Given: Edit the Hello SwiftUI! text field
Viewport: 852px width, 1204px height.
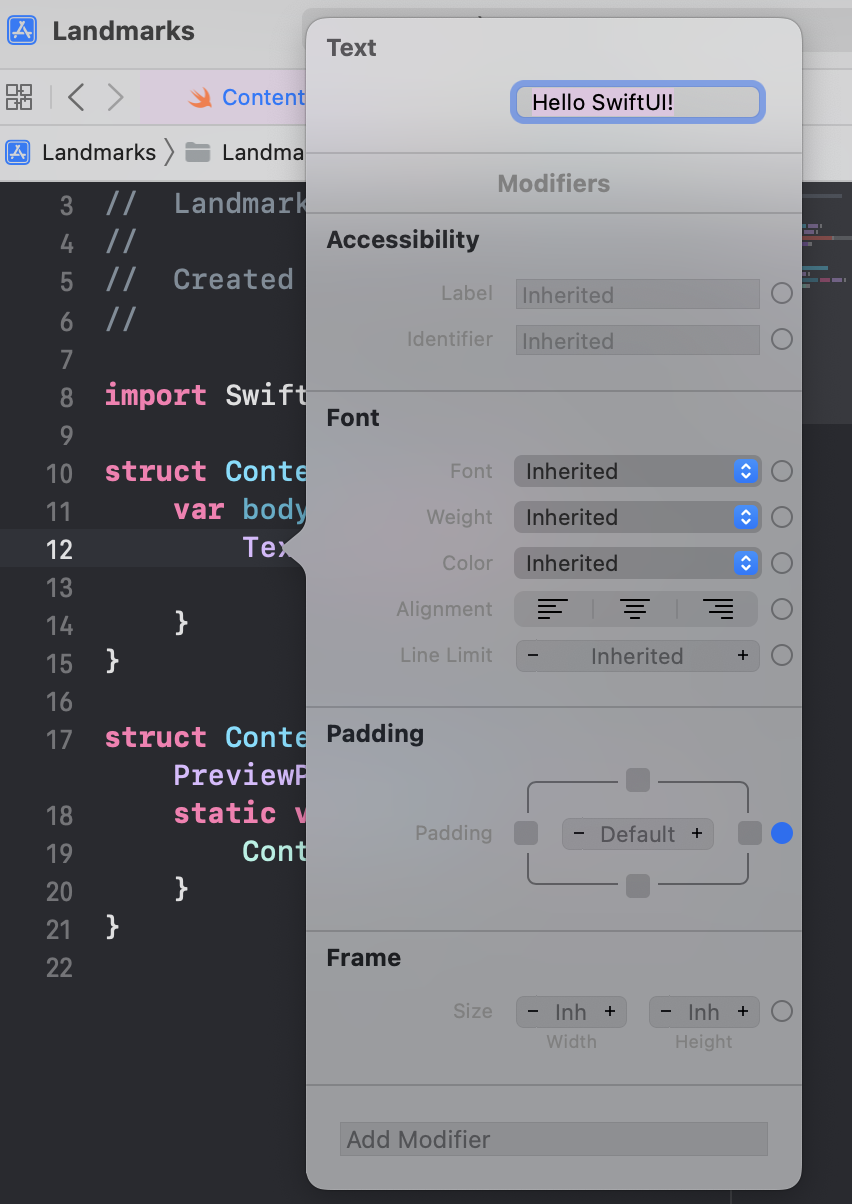Looking at the screenshot, I should (638, 102).
